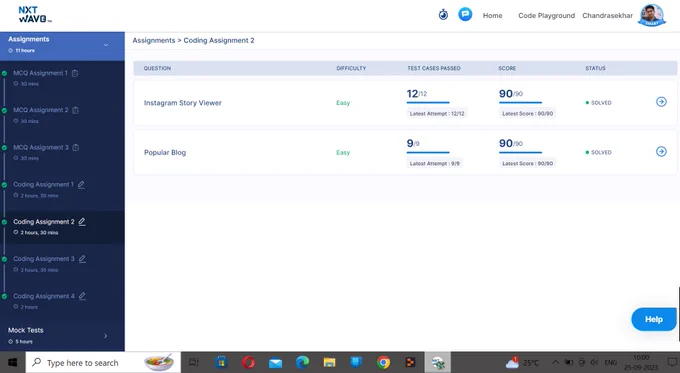Click clipboard icon beside MCQ Assignment 1
The image size is (680, 373).
pos(75,73)
